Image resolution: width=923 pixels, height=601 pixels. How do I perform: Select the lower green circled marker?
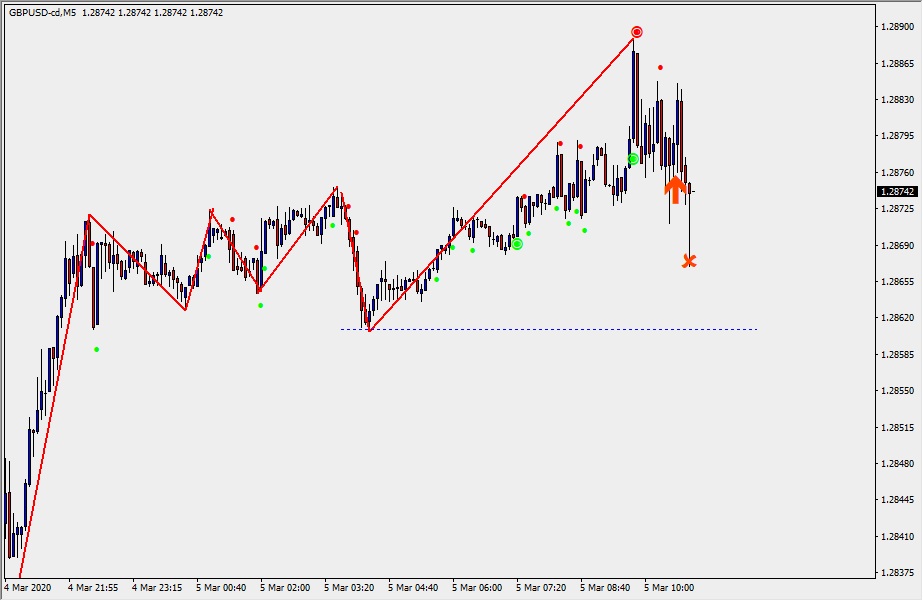pyautogui.click(x=517, y=244)
